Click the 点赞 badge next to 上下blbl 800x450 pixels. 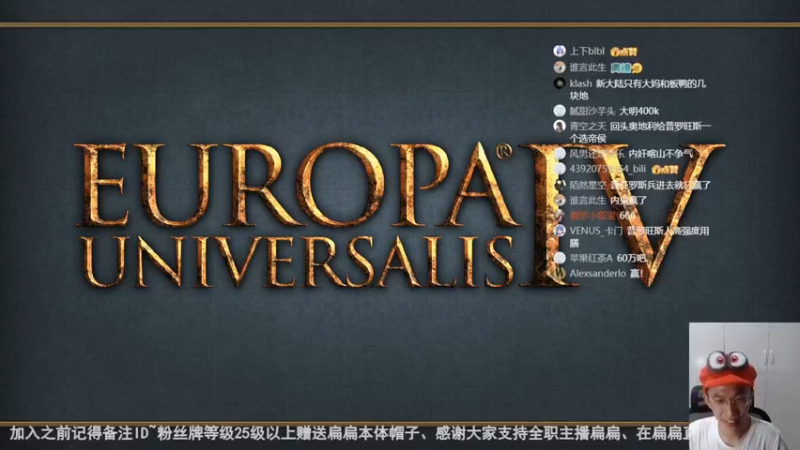[624, 52]
